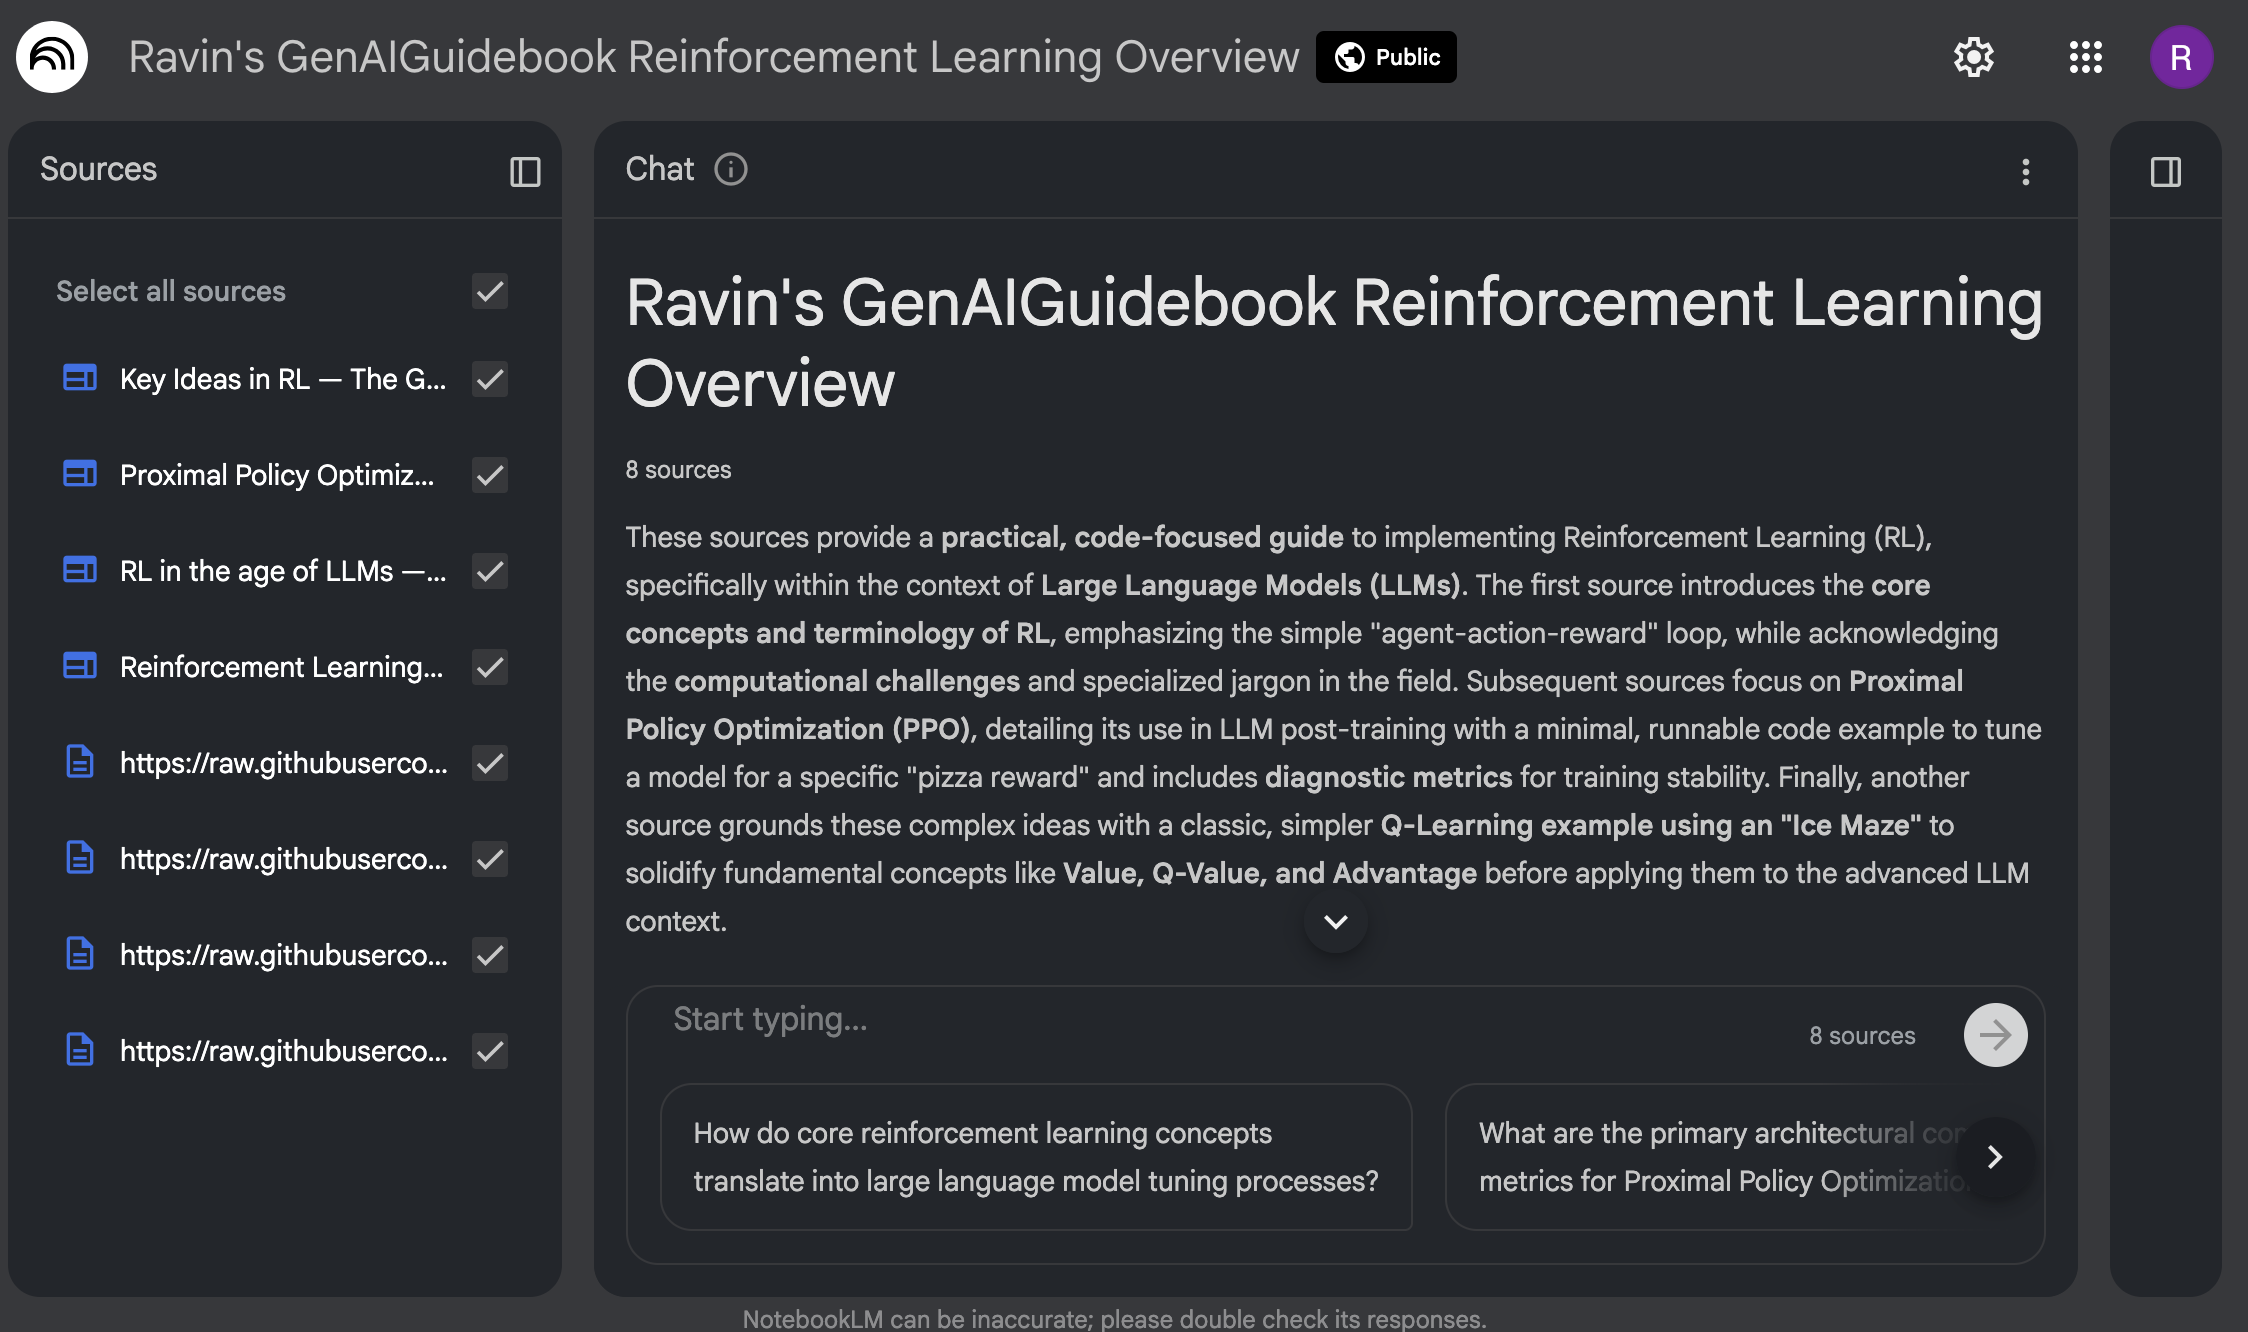Open the Chat three-dot options menu
This screenshot has width=2248, height=1332.
2026,172
